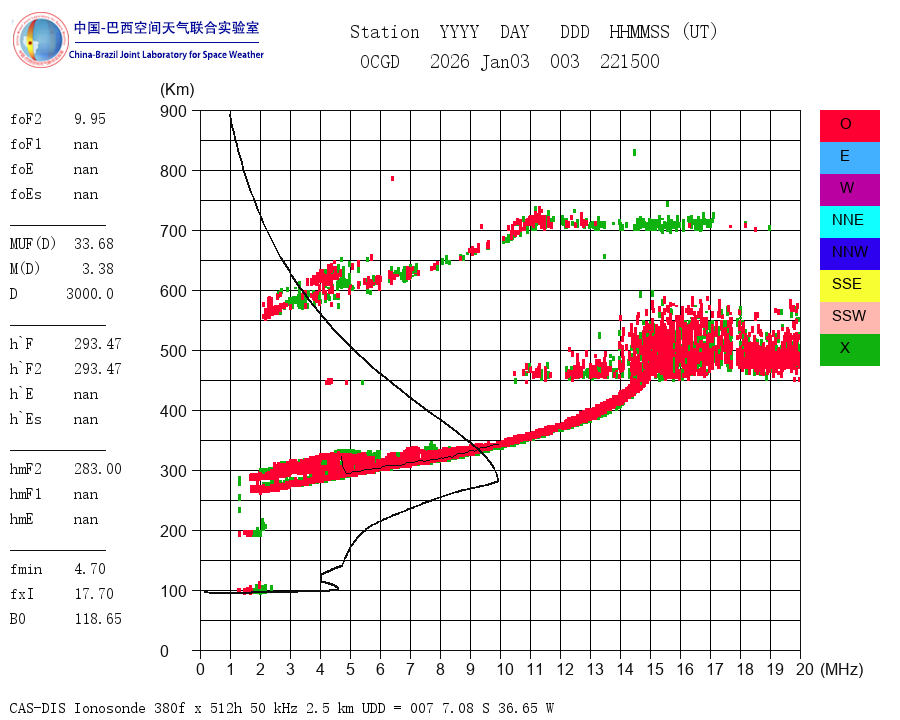Click the Chinese laboratory title text
Screen dimensions: 900x720
click(x=166, y=28)
